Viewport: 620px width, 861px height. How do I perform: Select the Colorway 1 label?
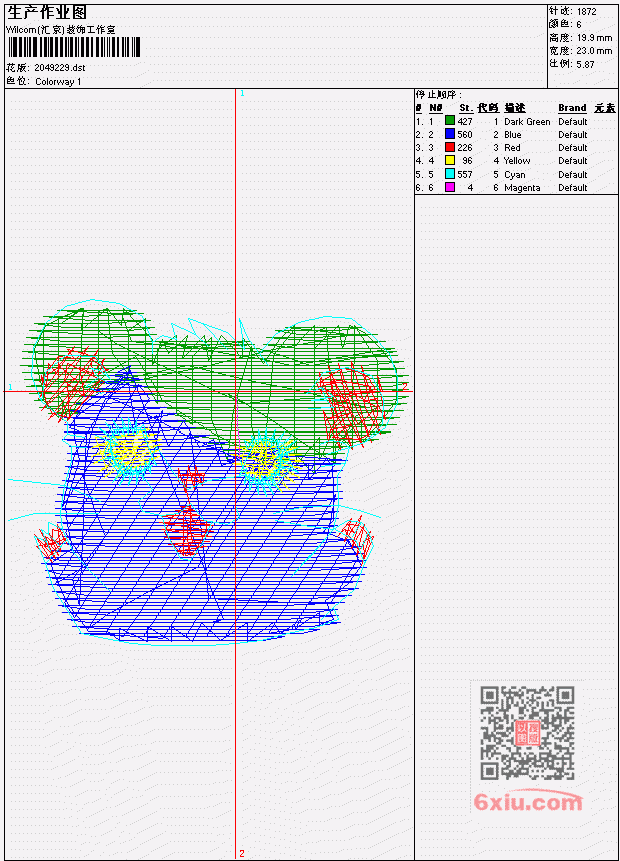click(58, 82)
